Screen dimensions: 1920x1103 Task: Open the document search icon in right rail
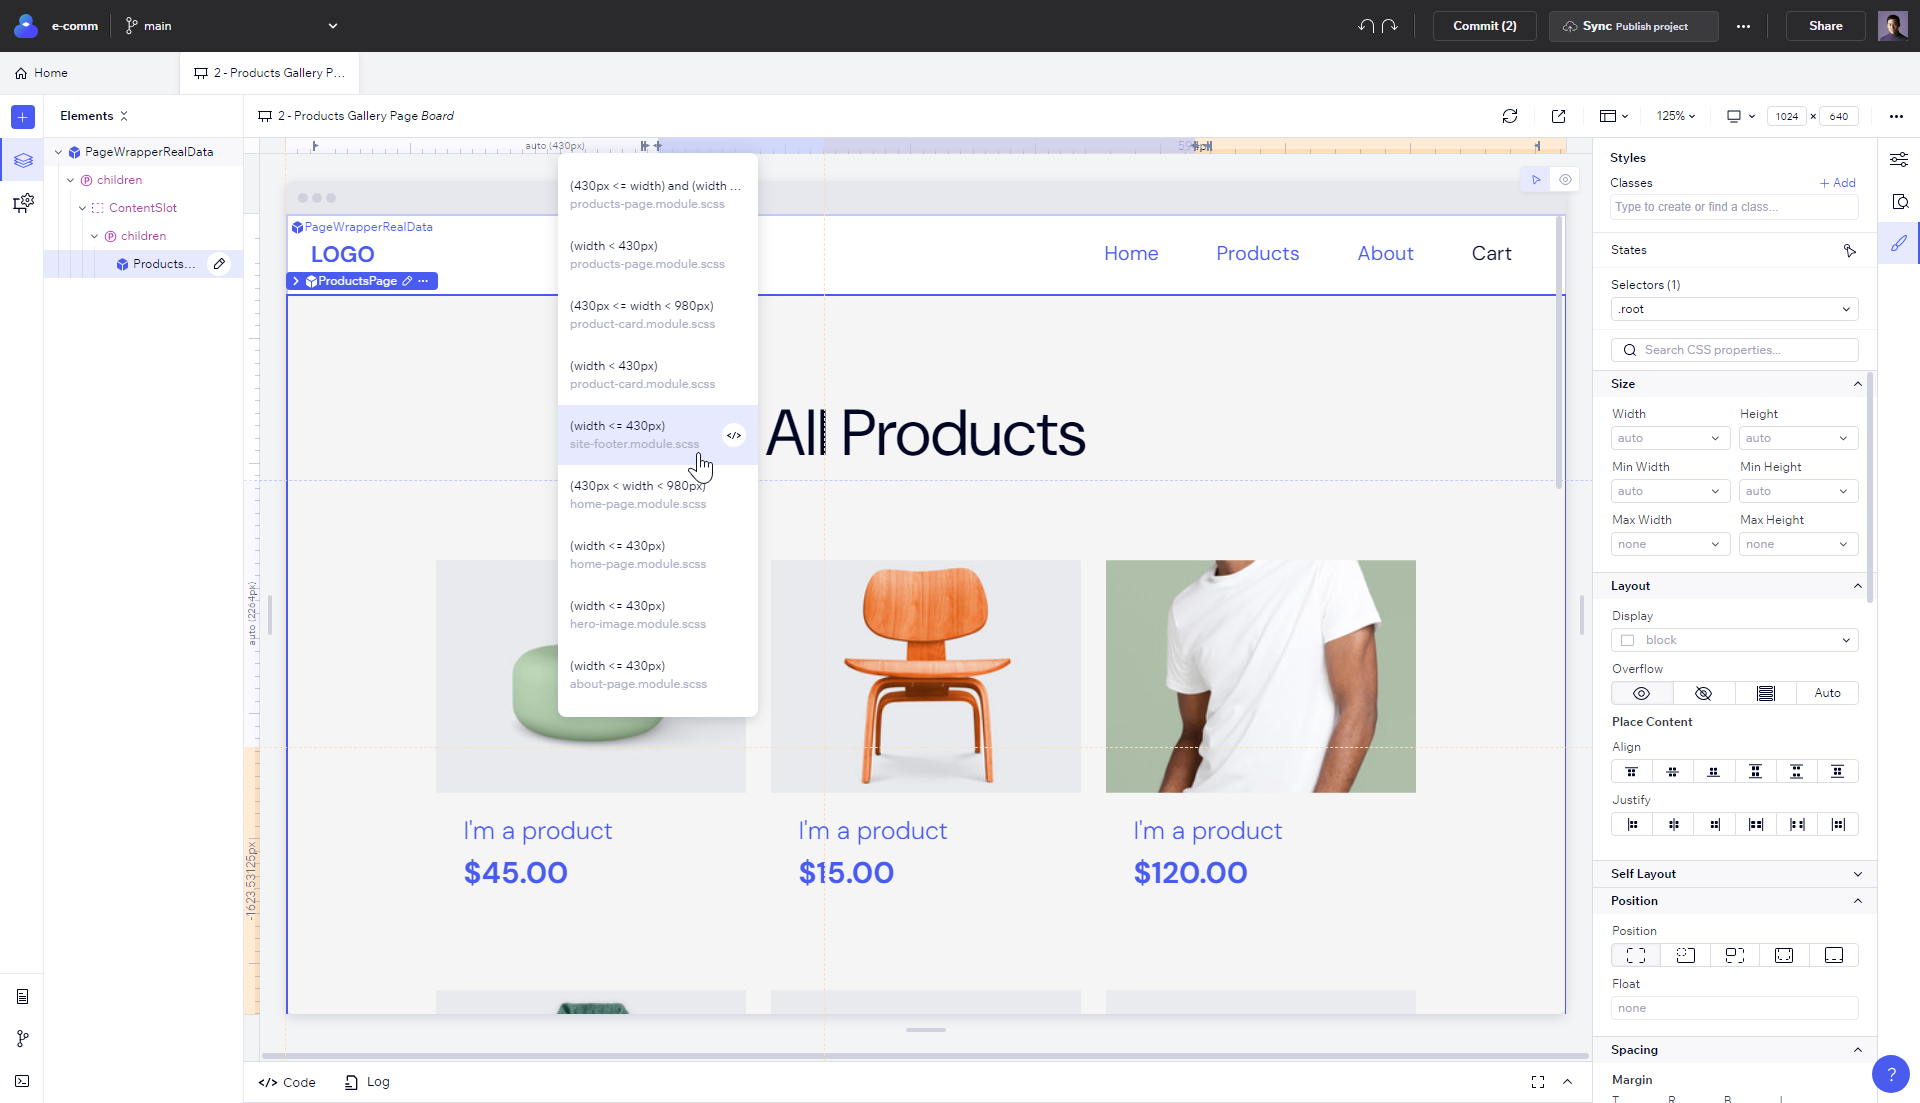(1899, 202)
